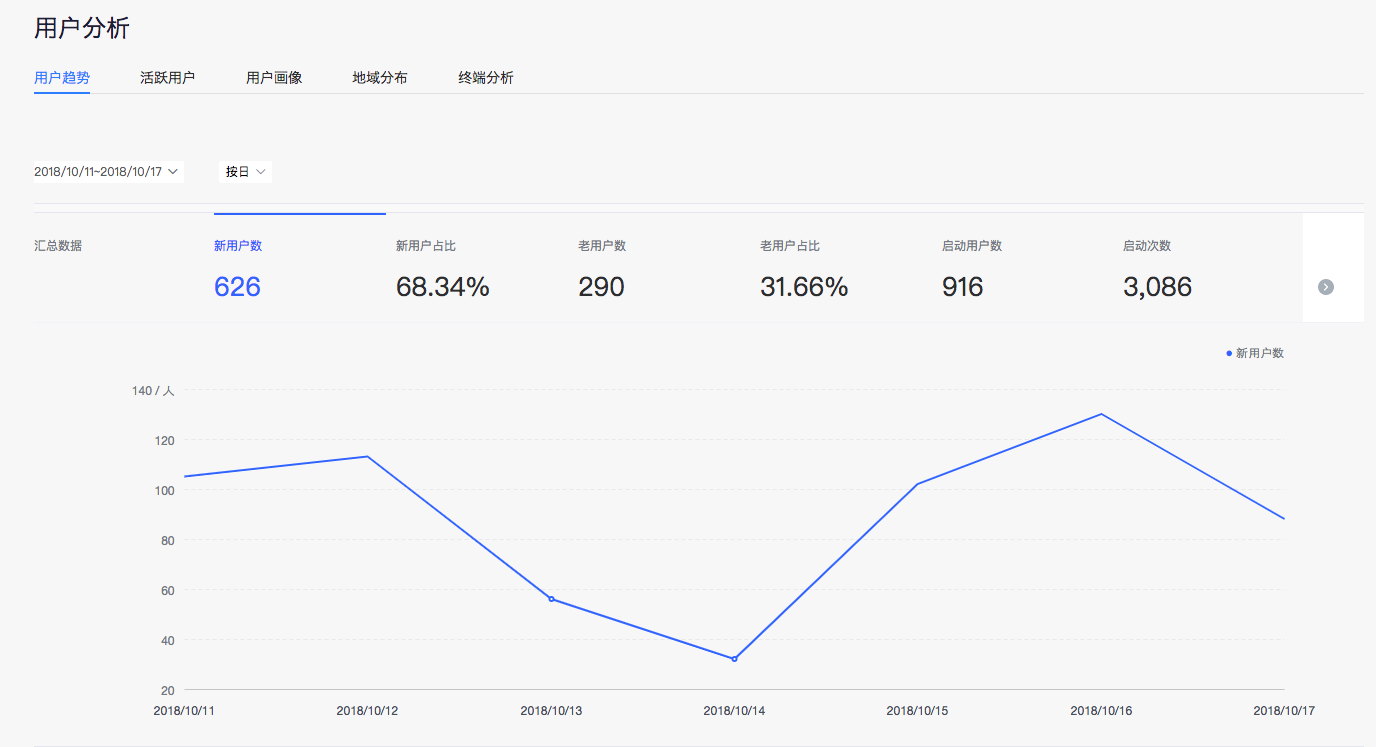The width and height of the screenshot is (1376, 747).
Task: Select the 终端分析 tab
Action: 486,78
